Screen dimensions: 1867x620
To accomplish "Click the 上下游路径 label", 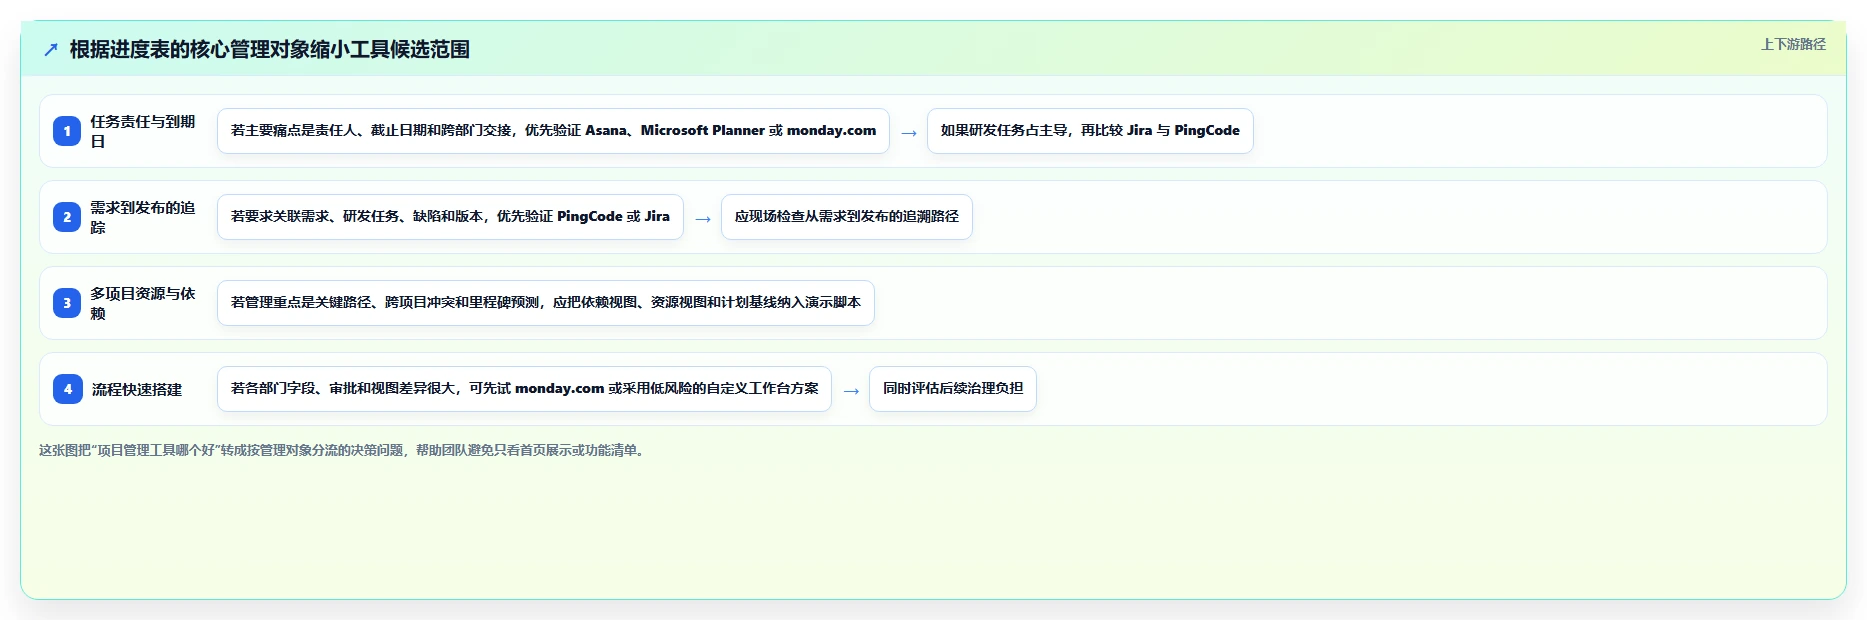I will [x=1793, y=44].
